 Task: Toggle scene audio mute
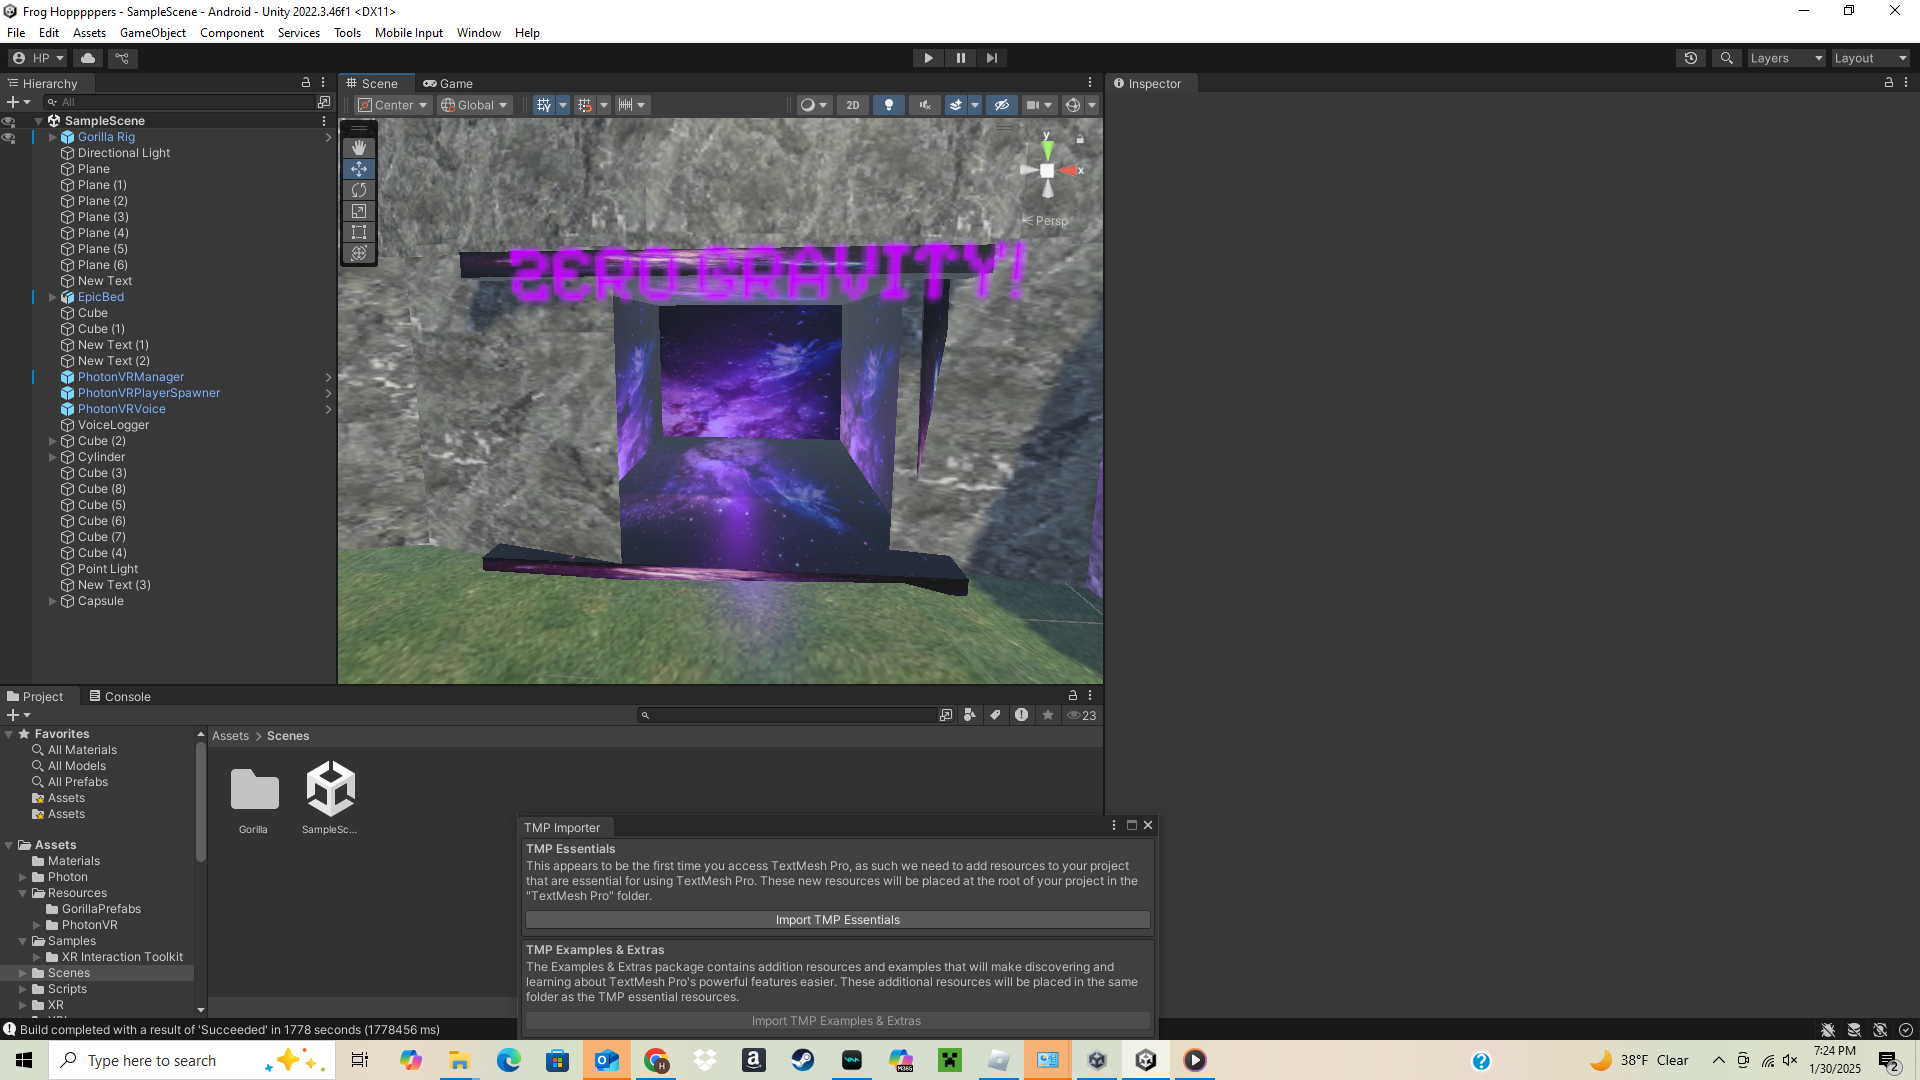pos(925,105)
